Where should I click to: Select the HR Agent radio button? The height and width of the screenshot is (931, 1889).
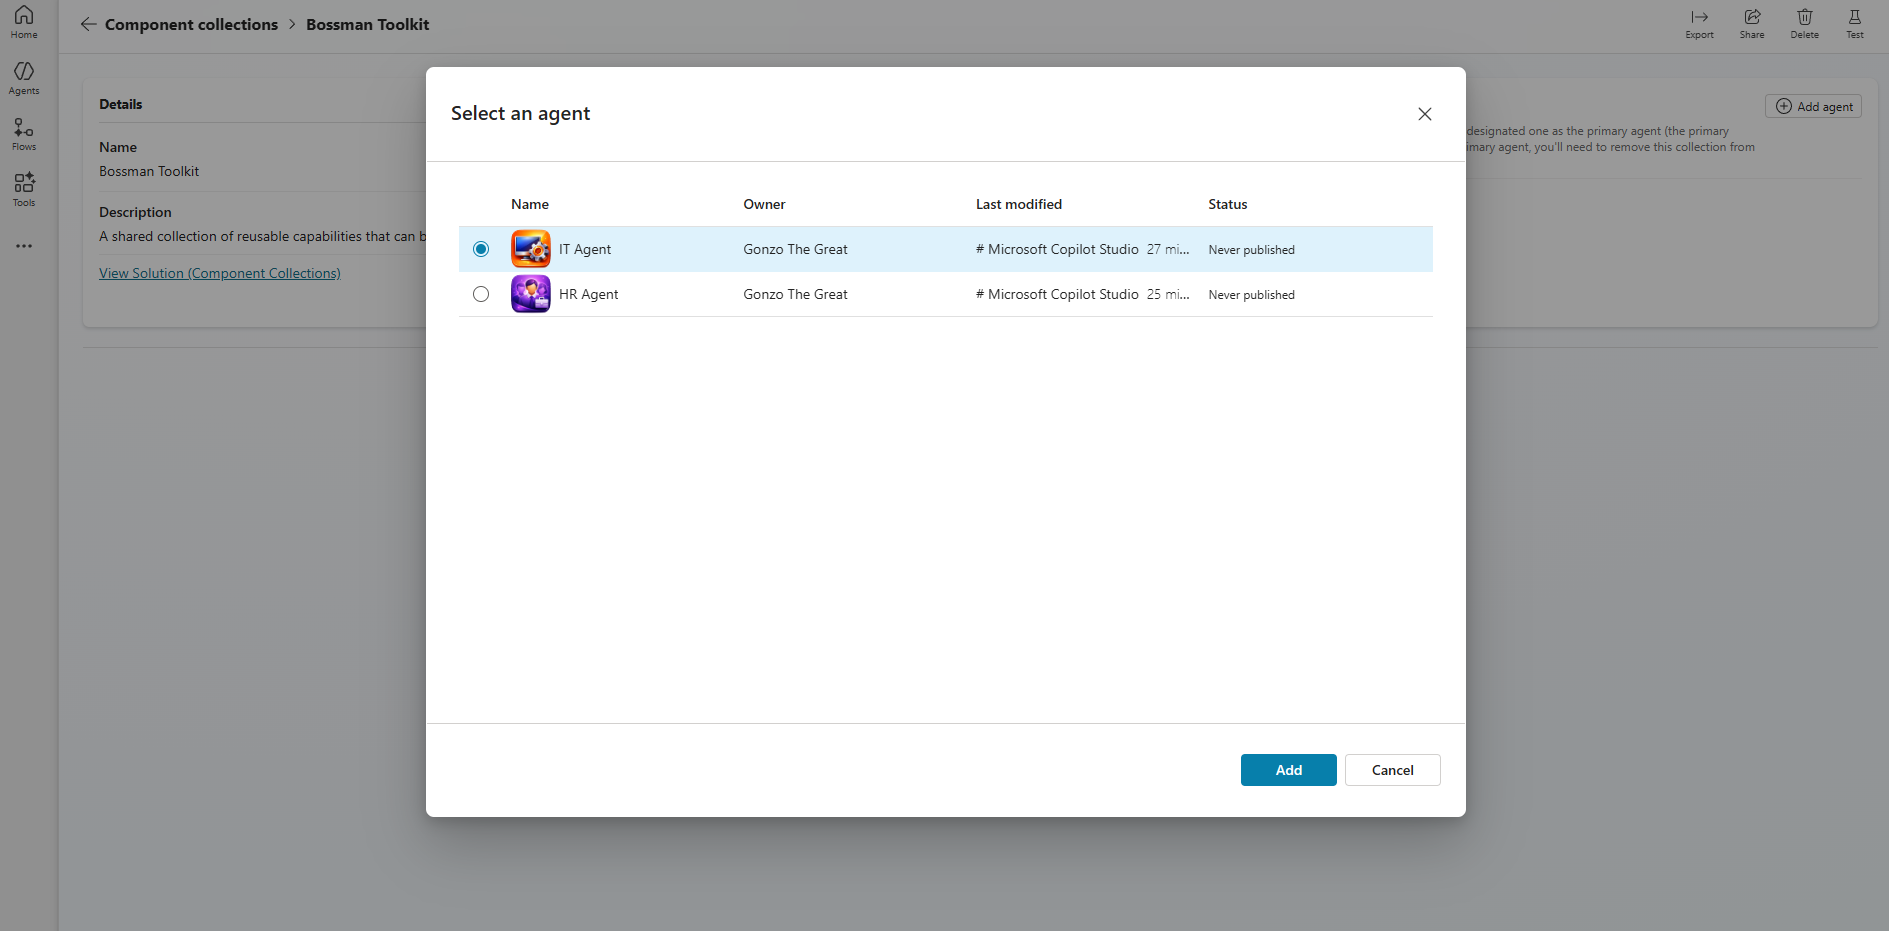pos(481,294)
